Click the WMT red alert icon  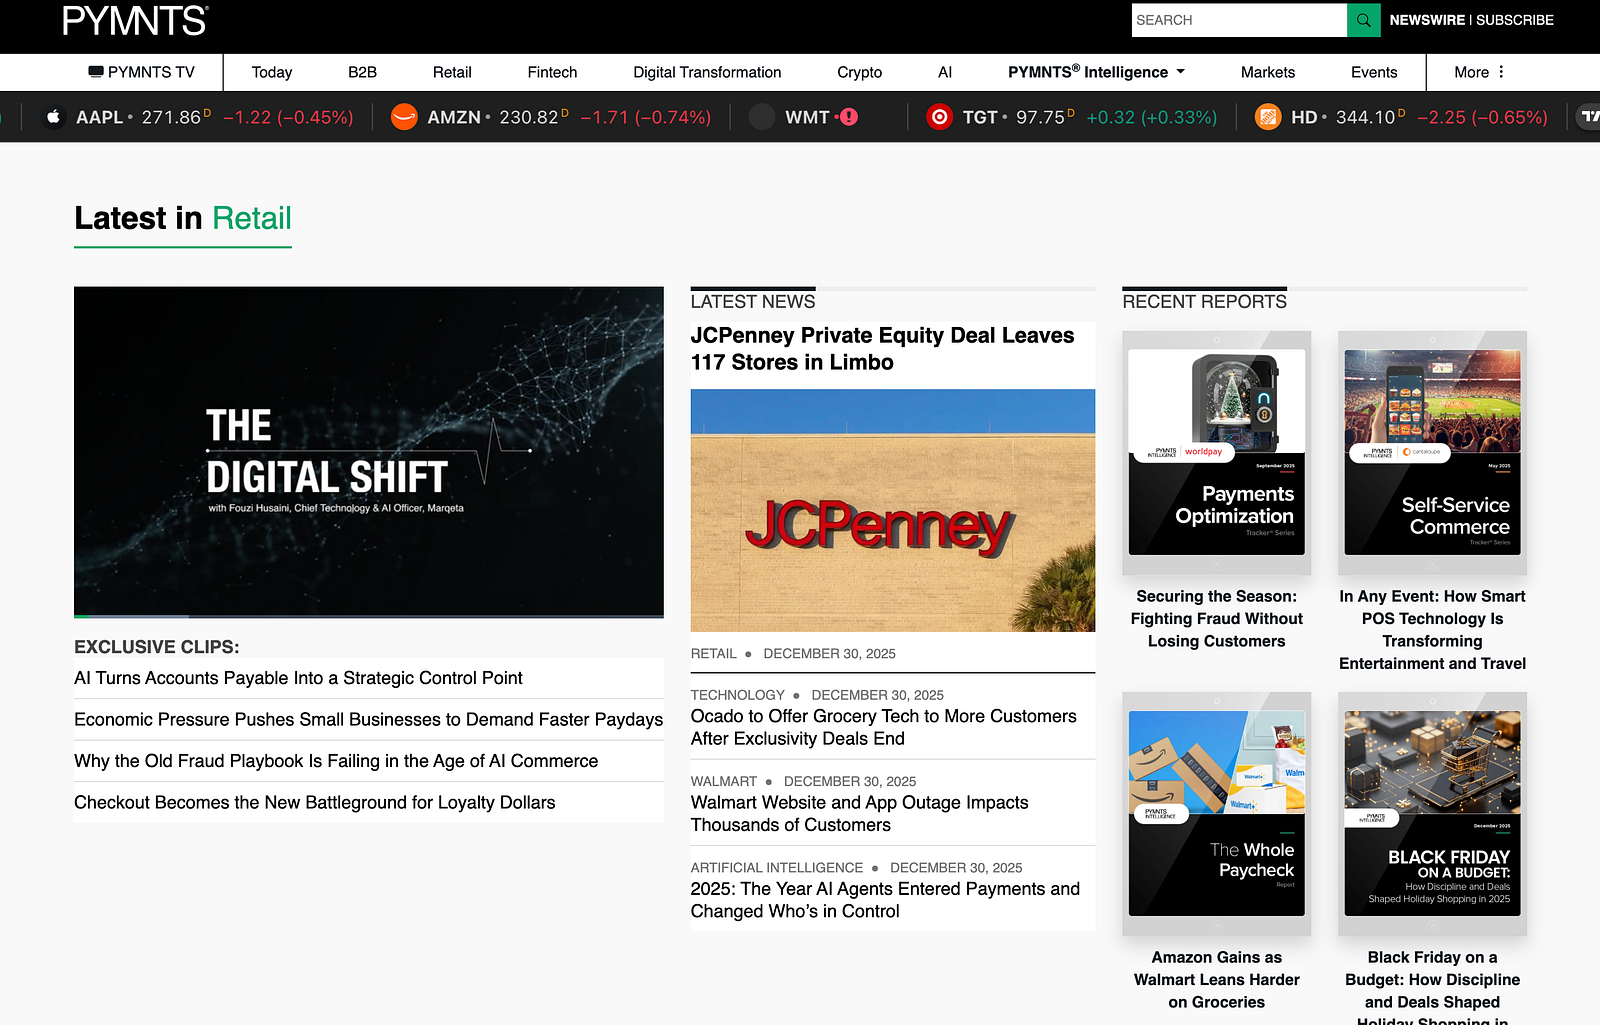coord(849,117)
